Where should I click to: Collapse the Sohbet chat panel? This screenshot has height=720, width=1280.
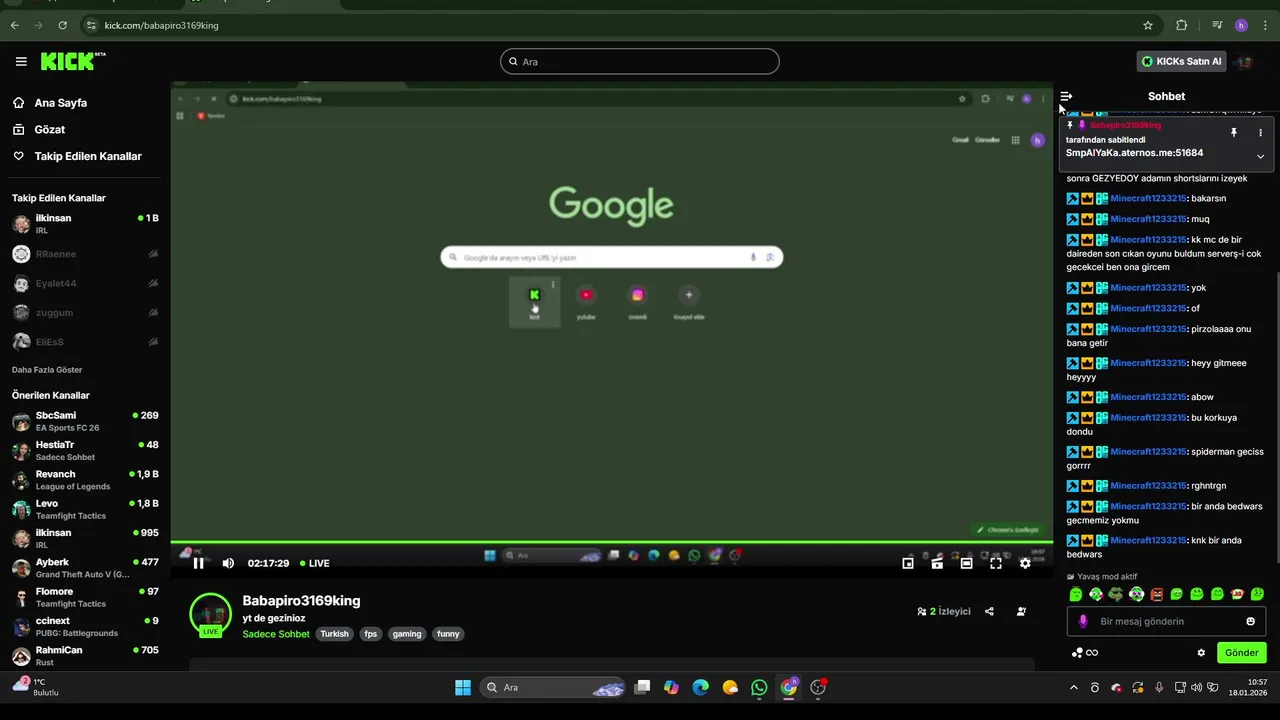[1066, 97]
